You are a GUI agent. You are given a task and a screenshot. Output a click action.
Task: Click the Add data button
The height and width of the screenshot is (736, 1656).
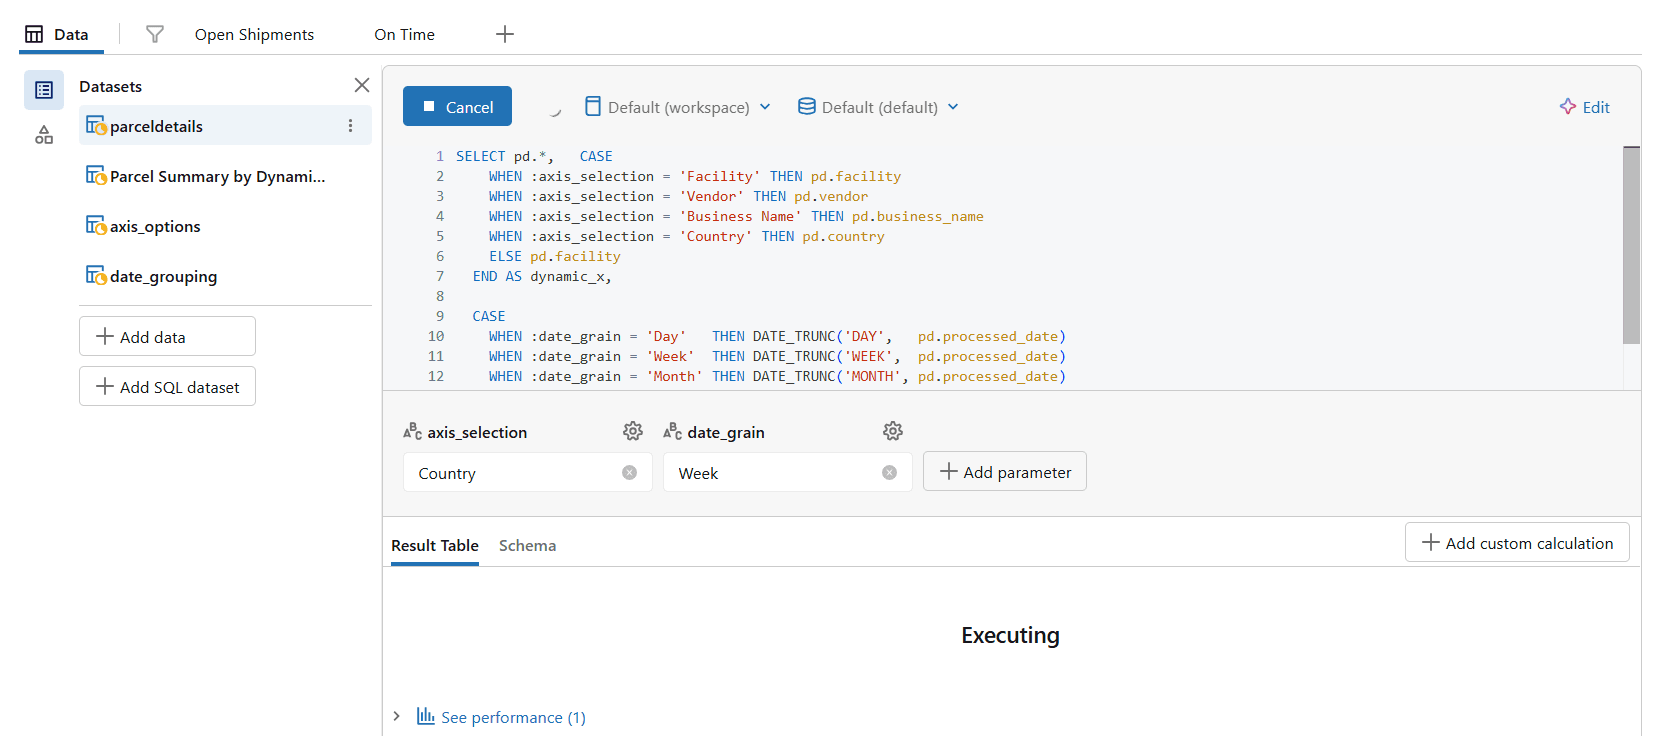(167, 336)
